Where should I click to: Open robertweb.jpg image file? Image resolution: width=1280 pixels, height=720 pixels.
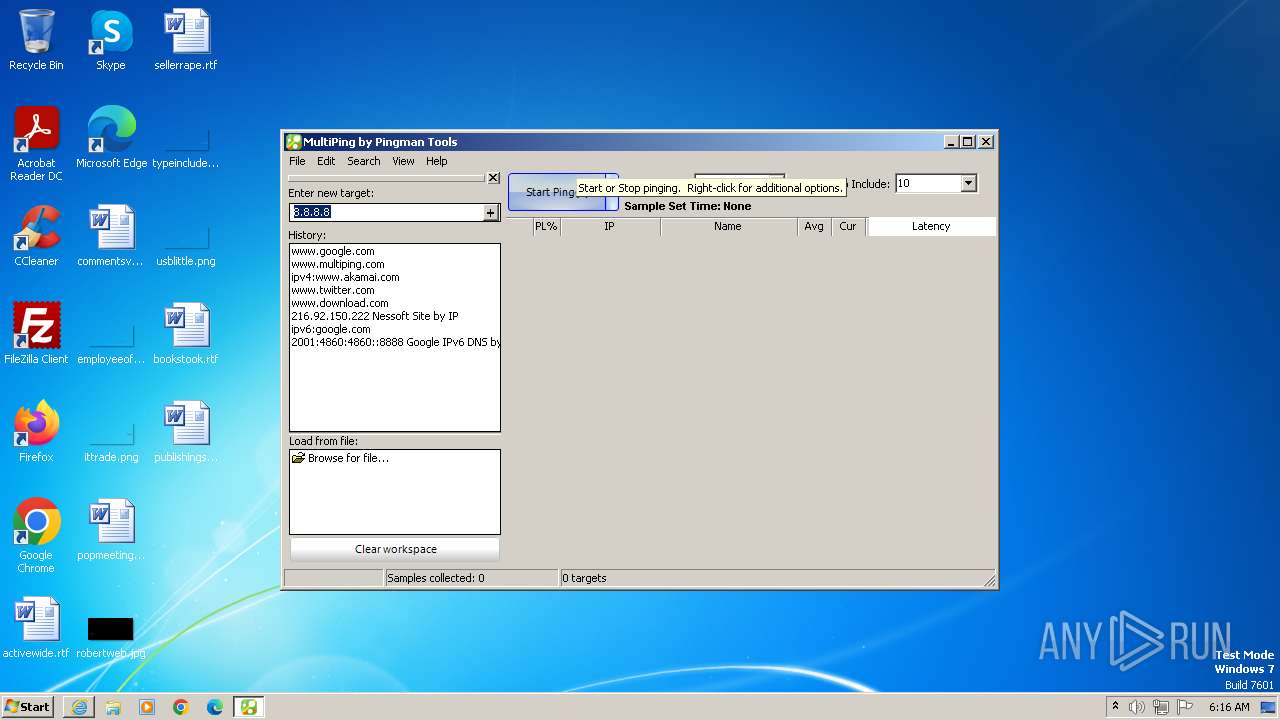(x=111, y=636)
